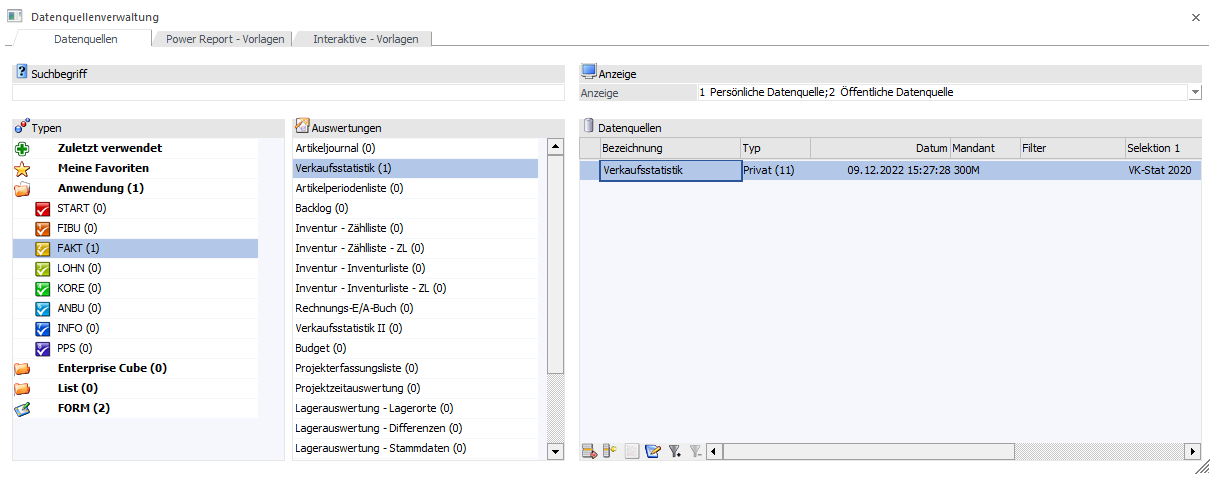Open the Interaktive - Vorlagen tab
This screenshot has width=1214, height=479.
tap(365, 39)
